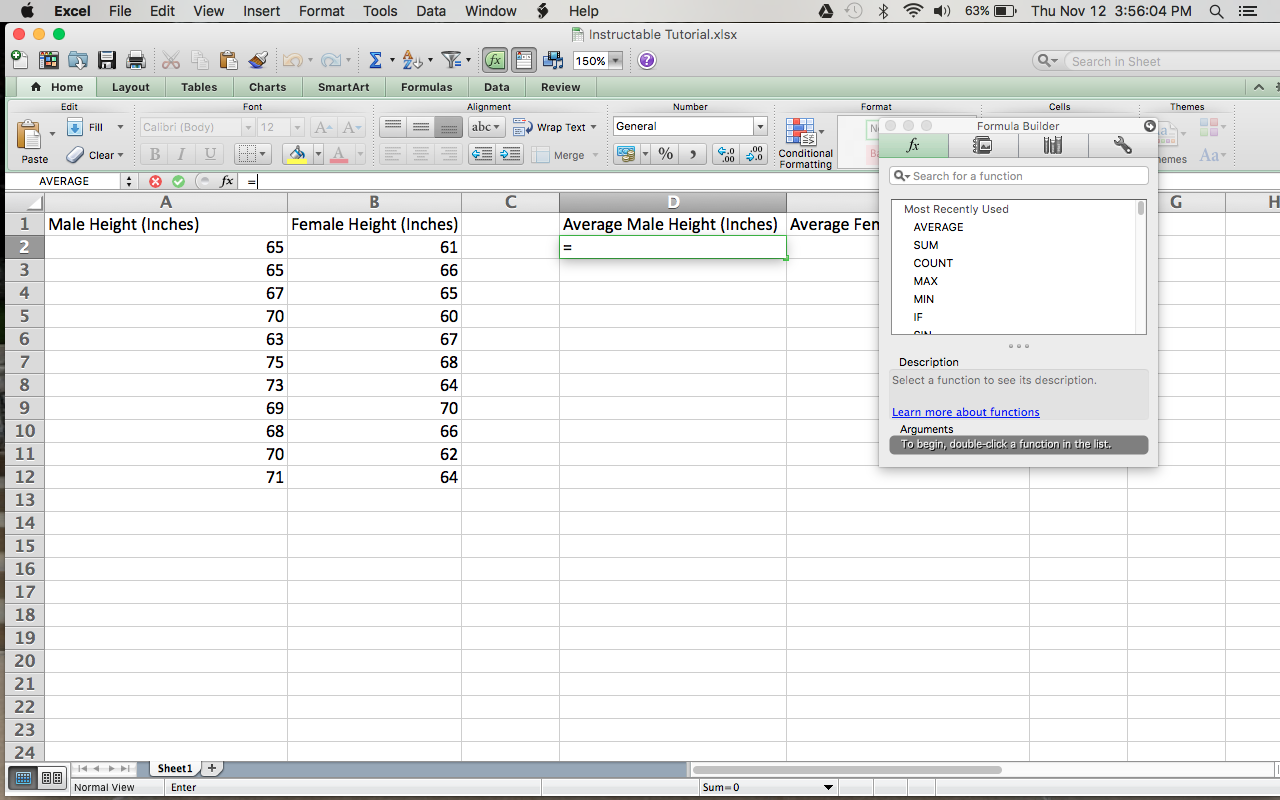Open the wrench Compatibility tab in toolbox
1280x800 pixels.
(x=1123, y=145)
